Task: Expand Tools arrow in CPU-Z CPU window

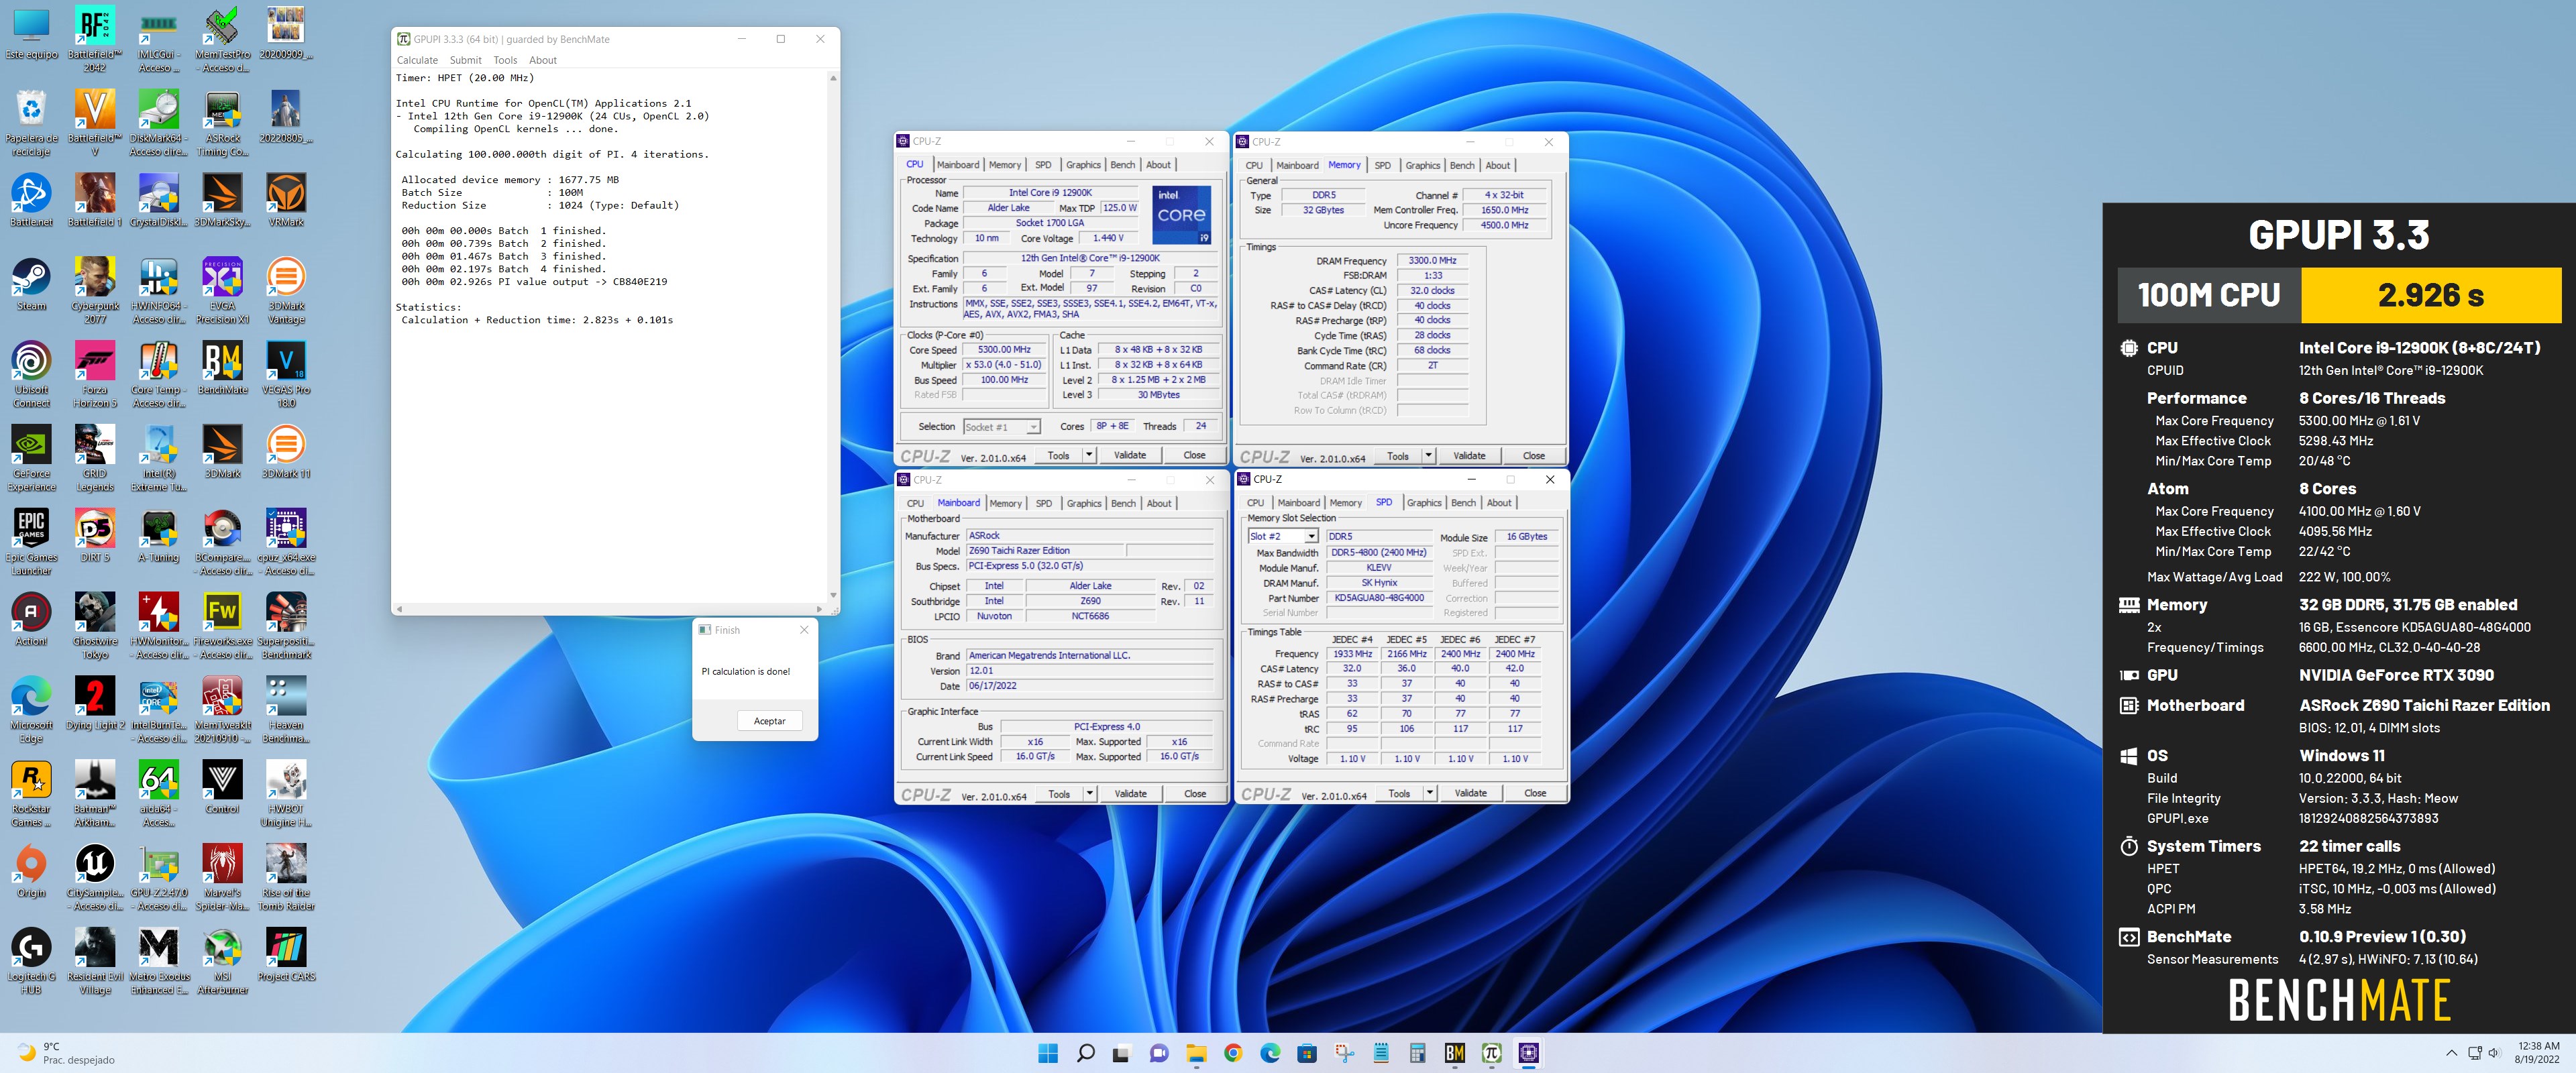Action: click(x=1089, y=455)
